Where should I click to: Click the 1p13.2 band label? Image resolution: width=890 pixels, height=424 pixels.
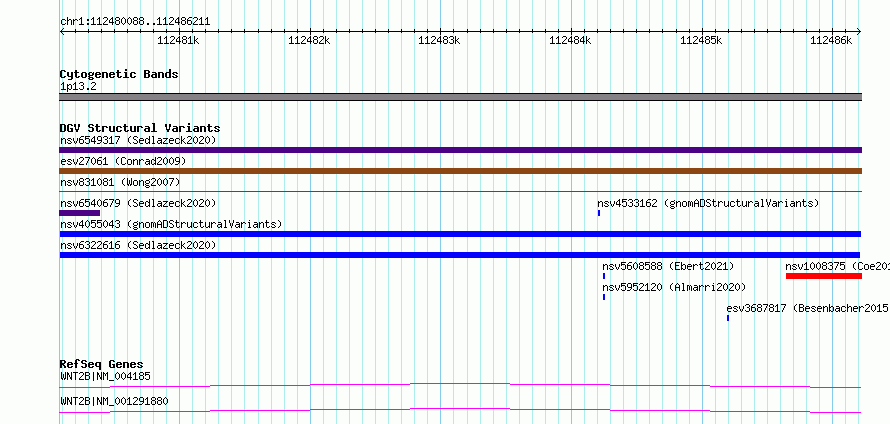point(78,87)
